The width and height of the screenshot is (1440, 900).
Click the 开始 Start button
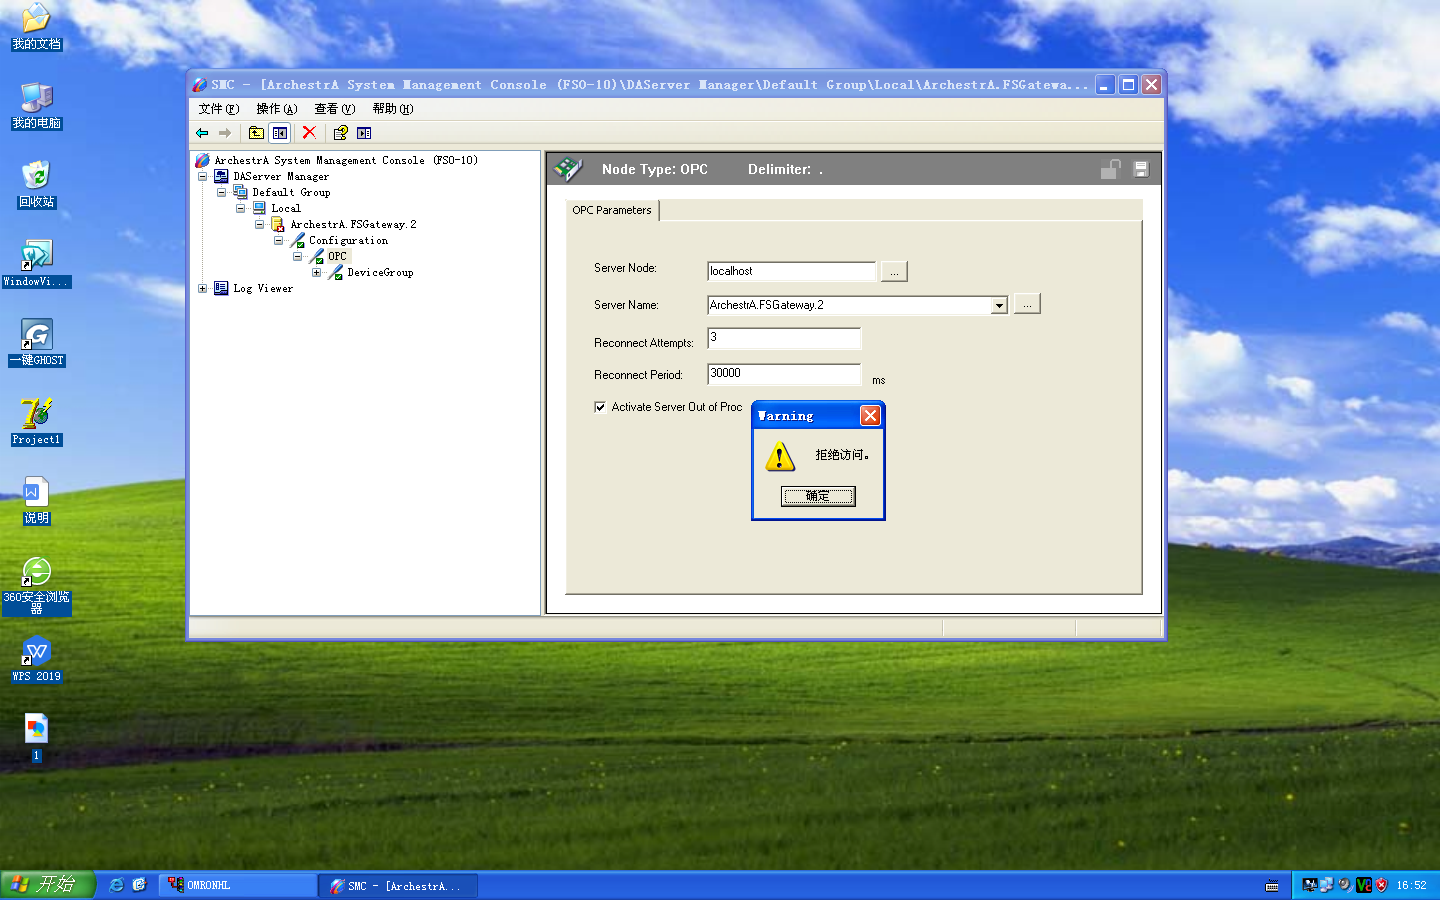pos(48,885)
